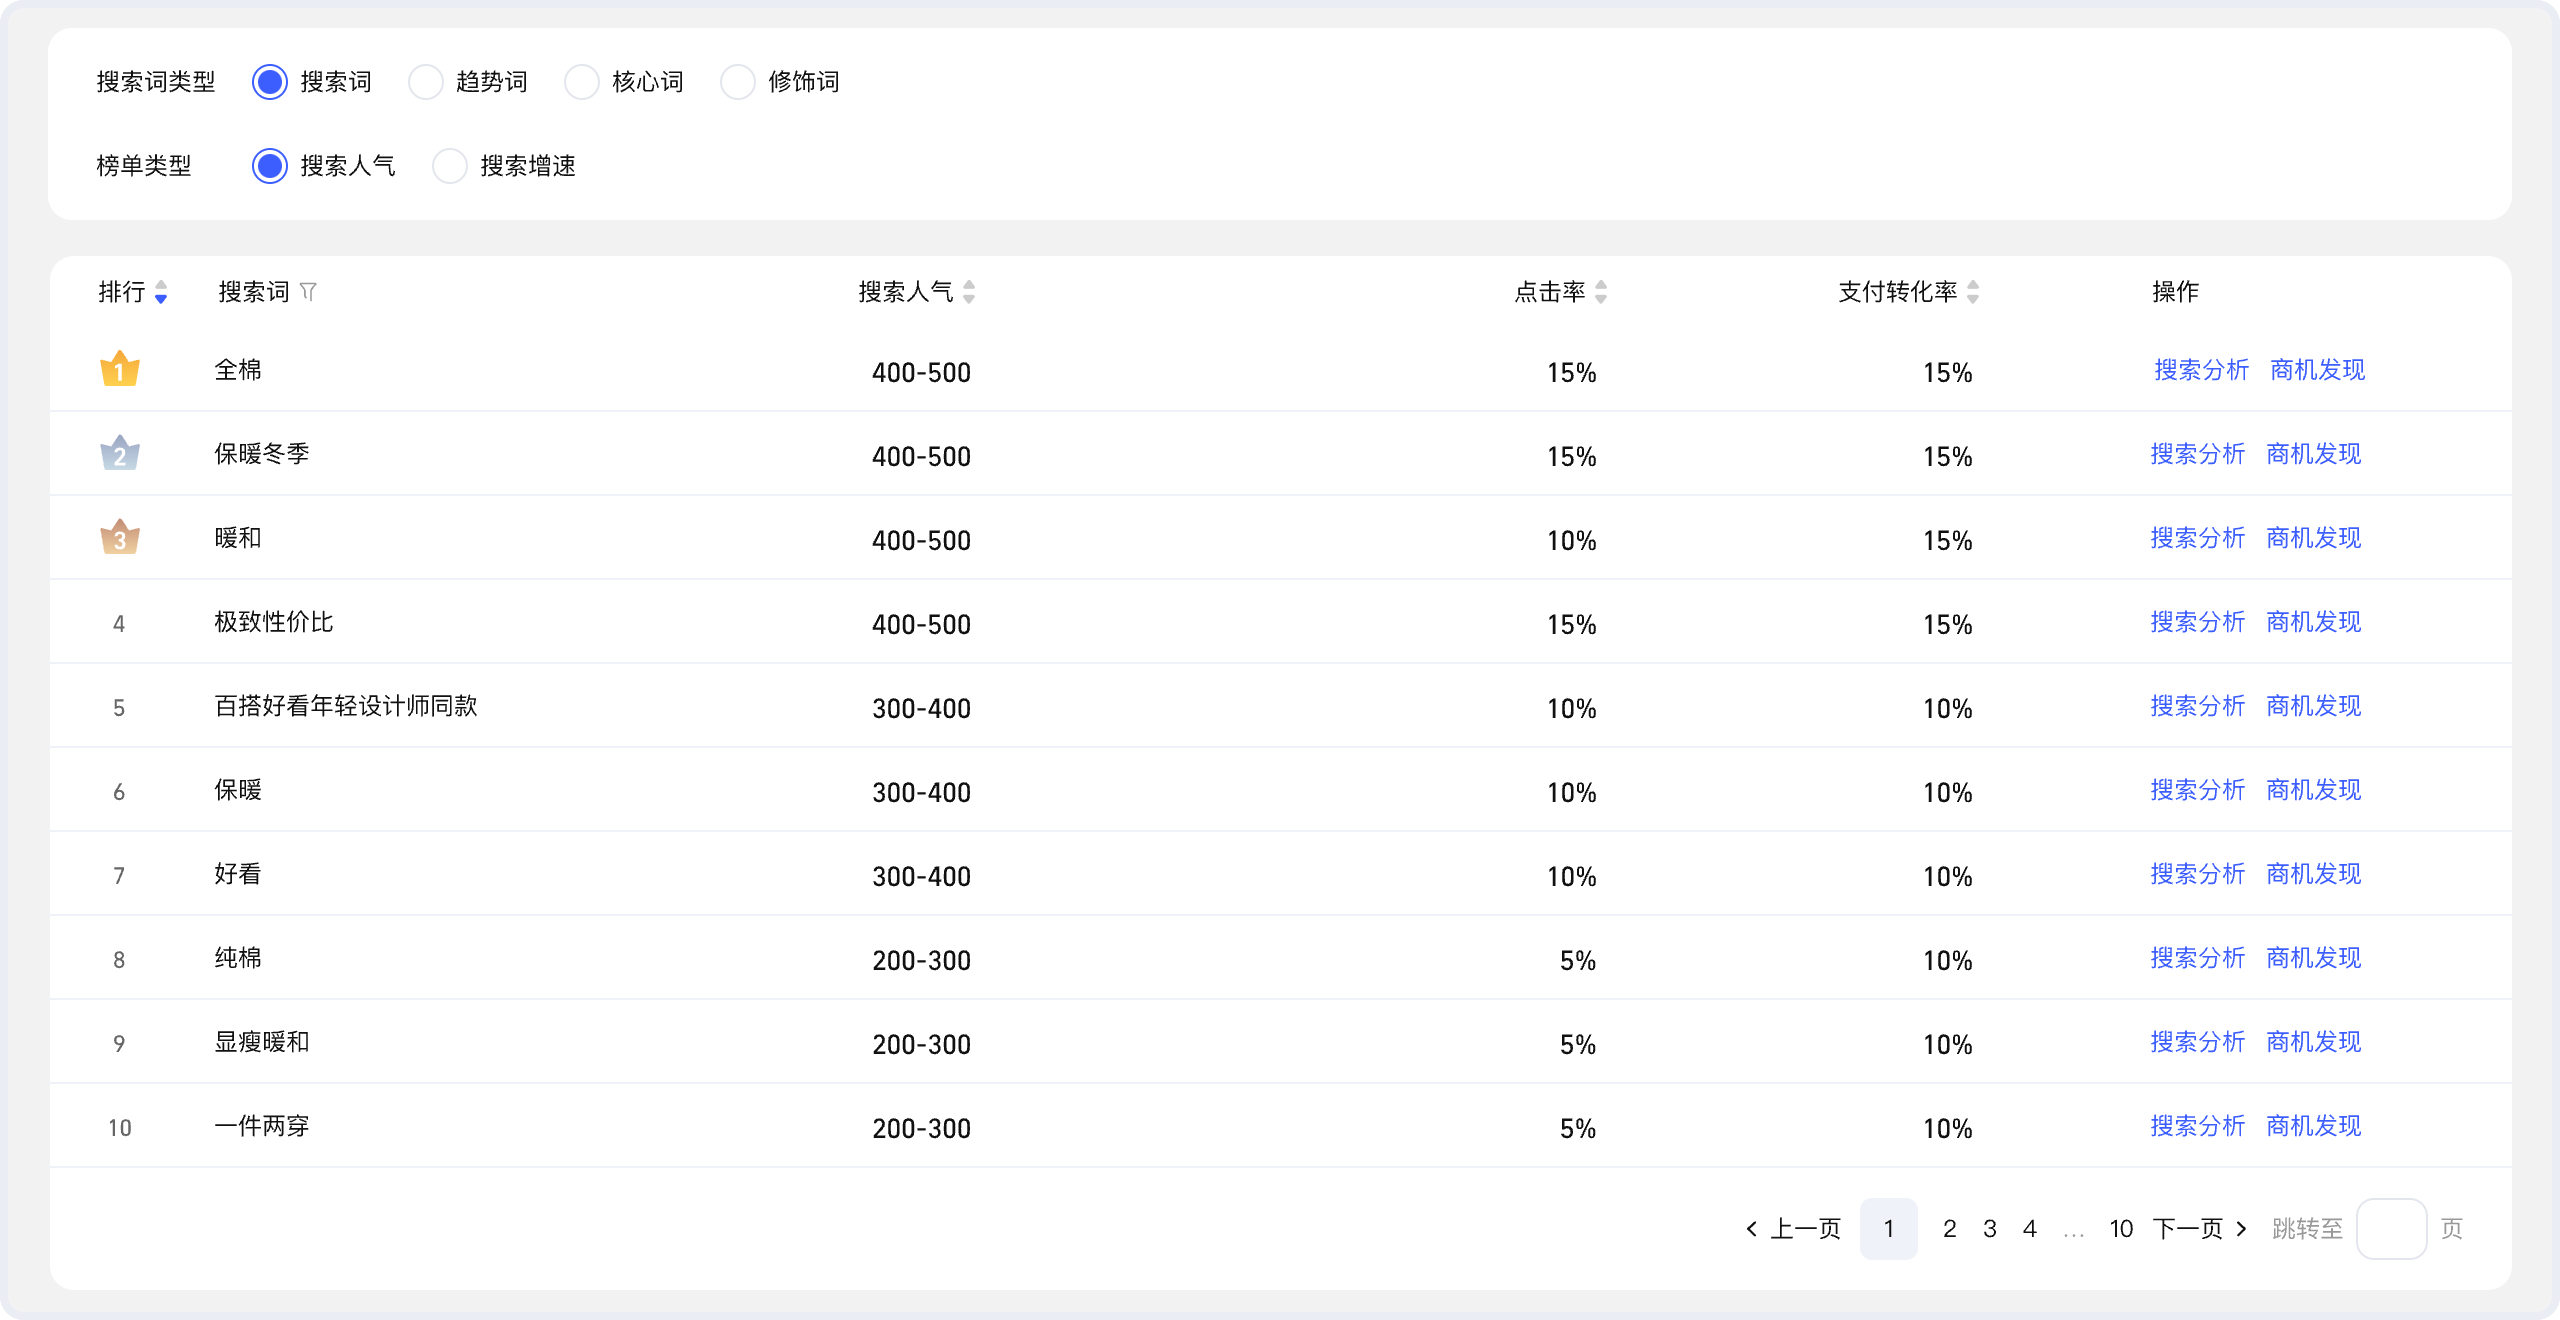The height and width of the screenshot is (1320, 2560).
Task: Jump to page 2
Action: 1949,1229
